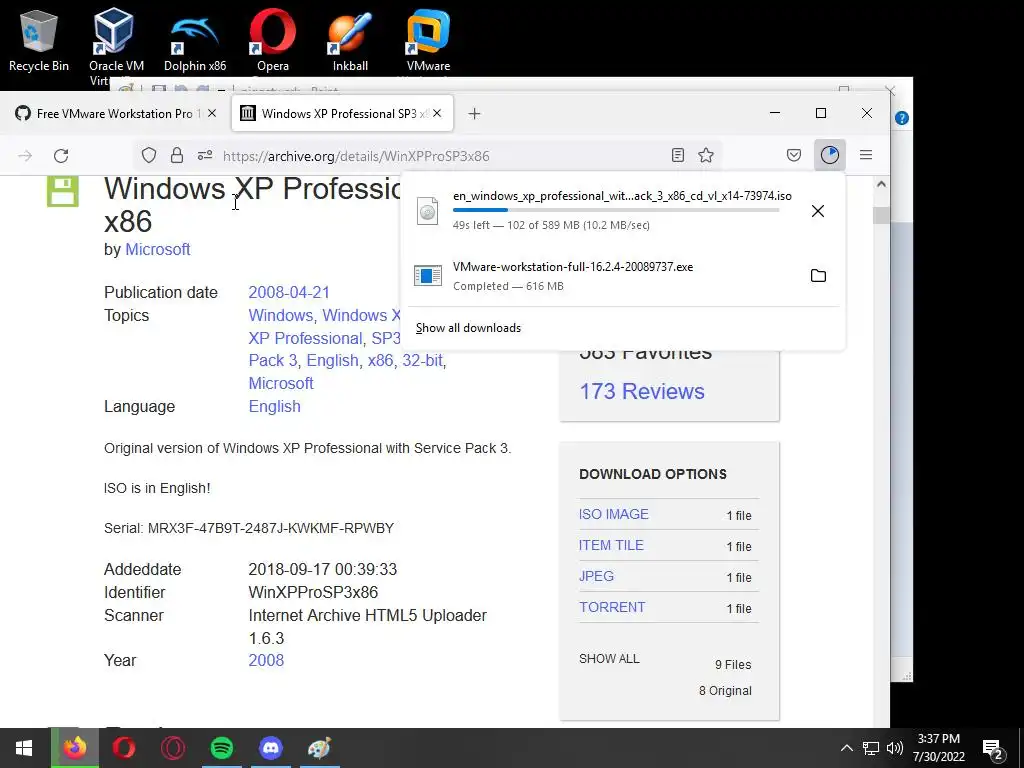Open the network status tray icon
Screen dimensions: 1024x768
871,748
